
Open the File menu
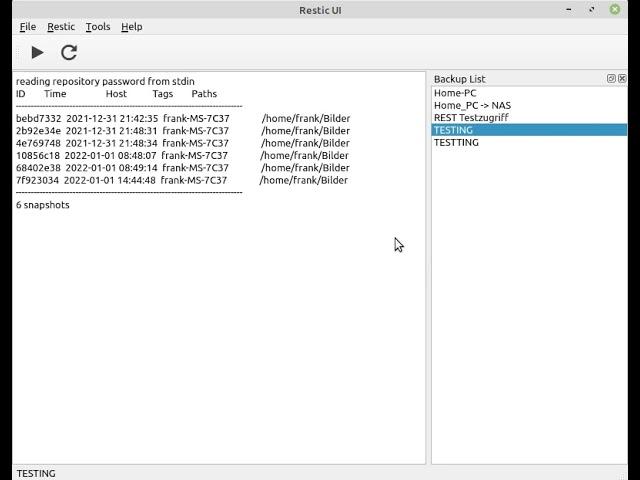(28, 27)
